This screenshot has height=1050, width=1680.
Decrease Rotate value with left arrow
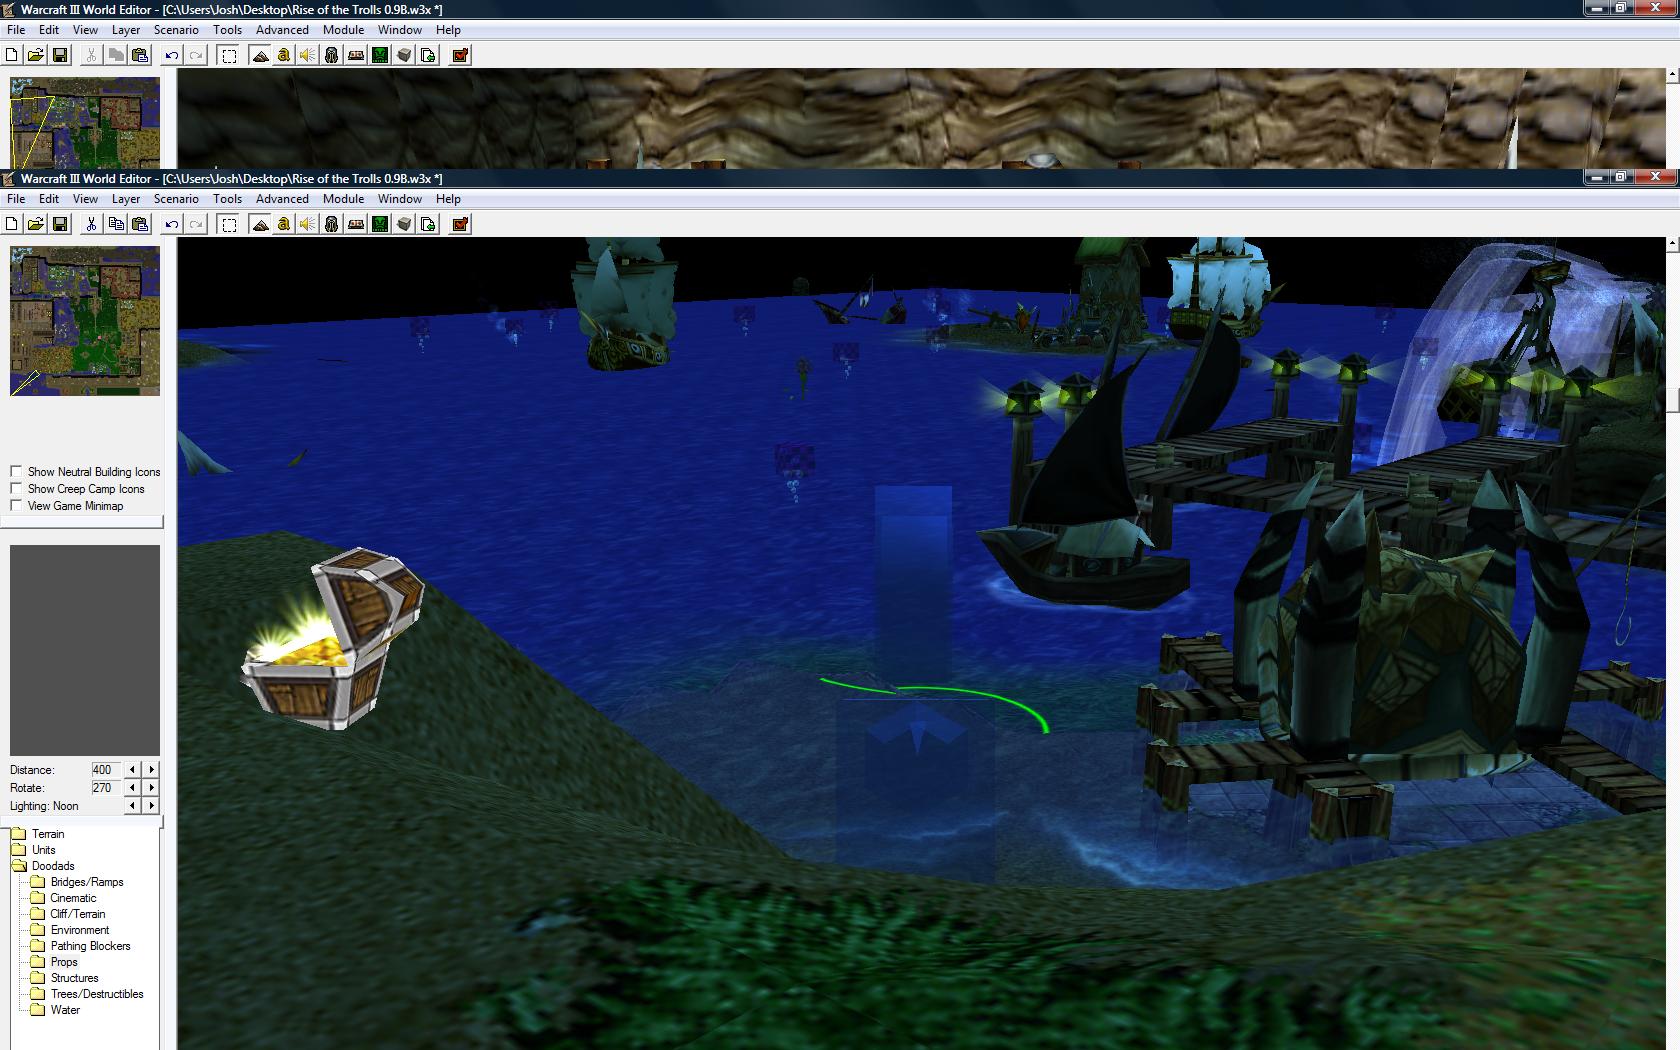pyautogui.click(x=133, y=788)
